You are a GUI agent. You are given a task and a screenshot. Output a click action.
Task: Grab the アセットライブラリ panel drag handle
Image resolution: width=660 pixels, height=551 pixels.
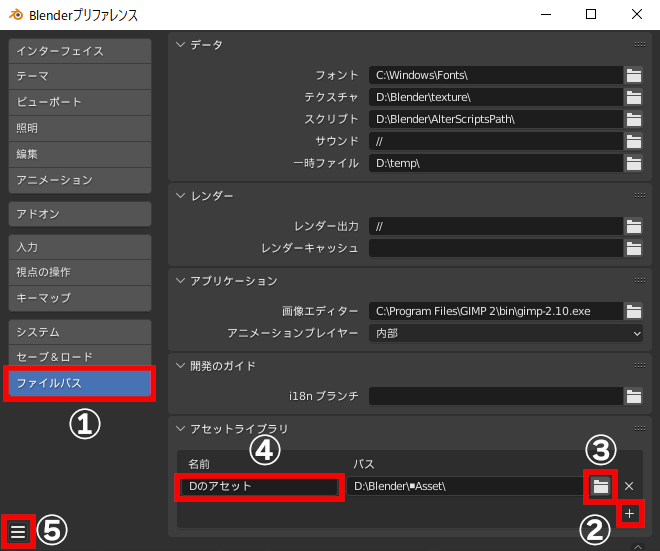[x=639, y=429]
